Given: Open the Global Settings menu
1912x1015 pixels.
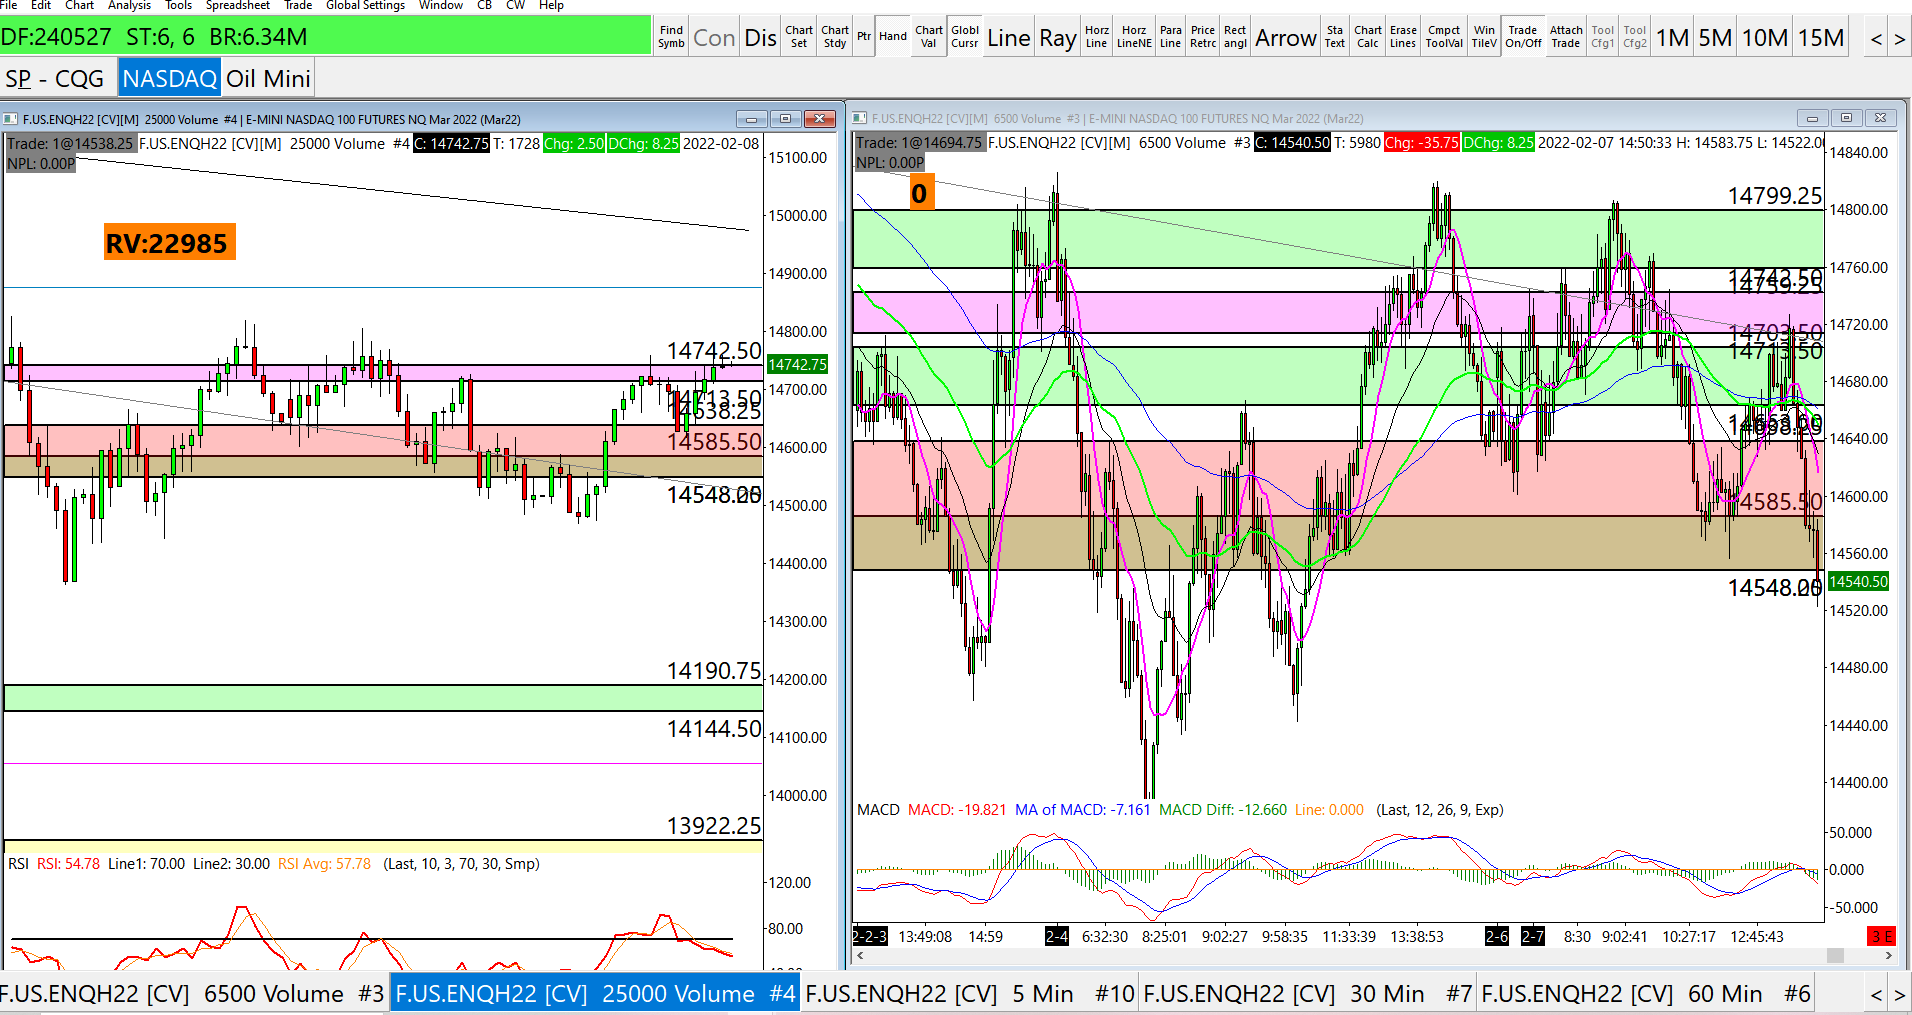Looking at the screenshot, I should 365,5.
